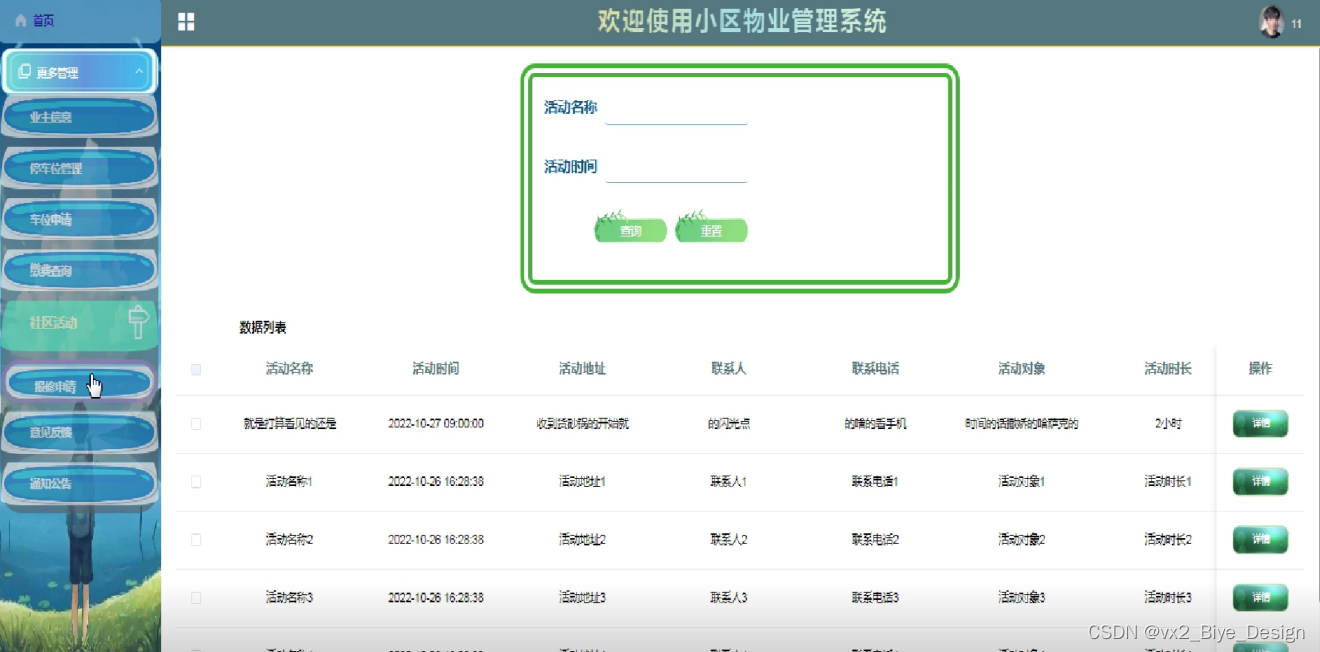Open 详情 for 活动名称2 row

(1260, 540)
